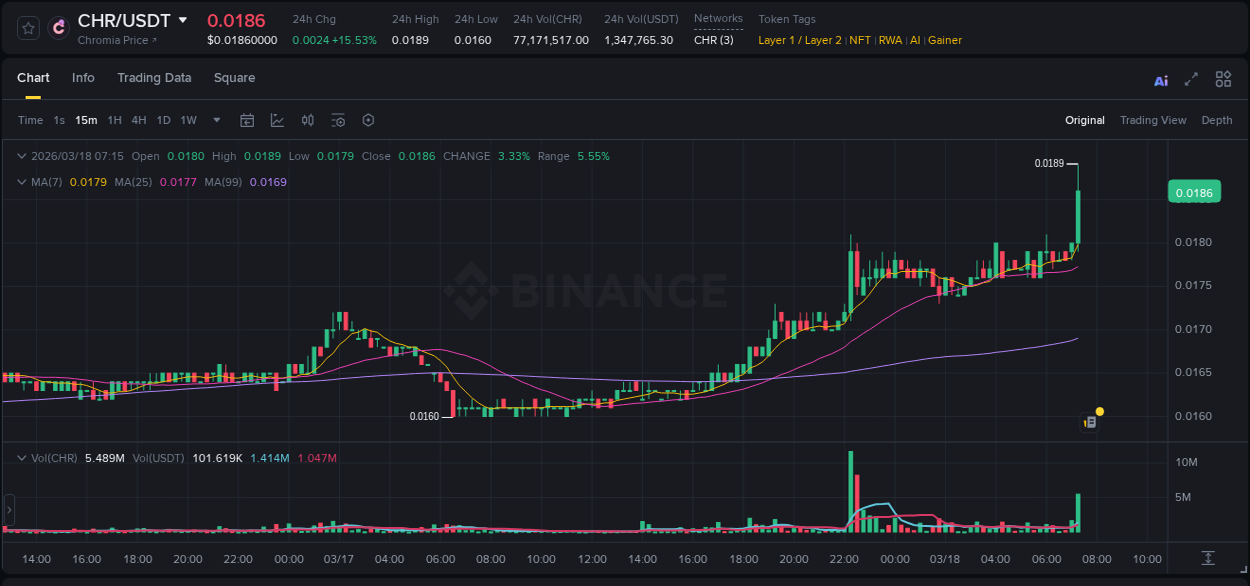Viewport: 1250px width, 586px height.
Task: Open the widgets grid icon top right
Action: tap(1223, 79)
